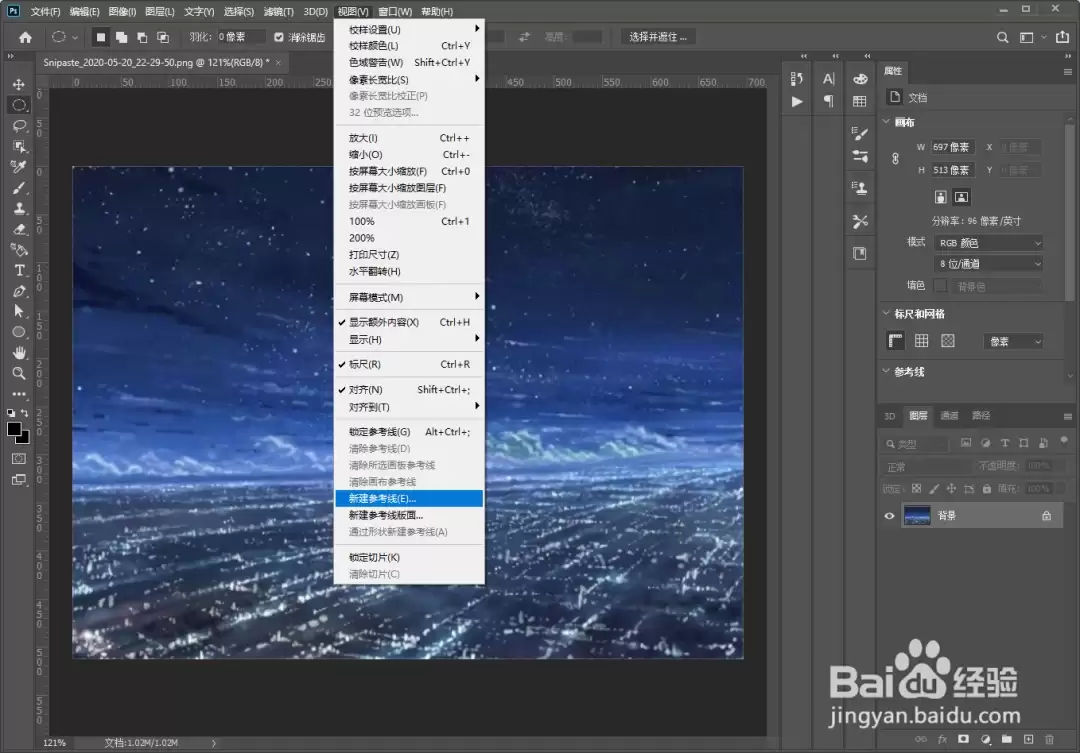Choose 新建参考线版面... menu item
This screenshot has width=1080, height=753.
click(409, 515)
